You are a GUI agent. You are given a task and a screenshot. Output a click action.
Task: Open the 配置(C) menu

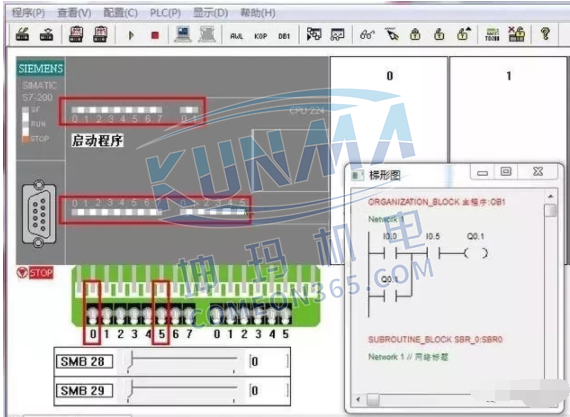pyautogui.click(x=120, y=13)
